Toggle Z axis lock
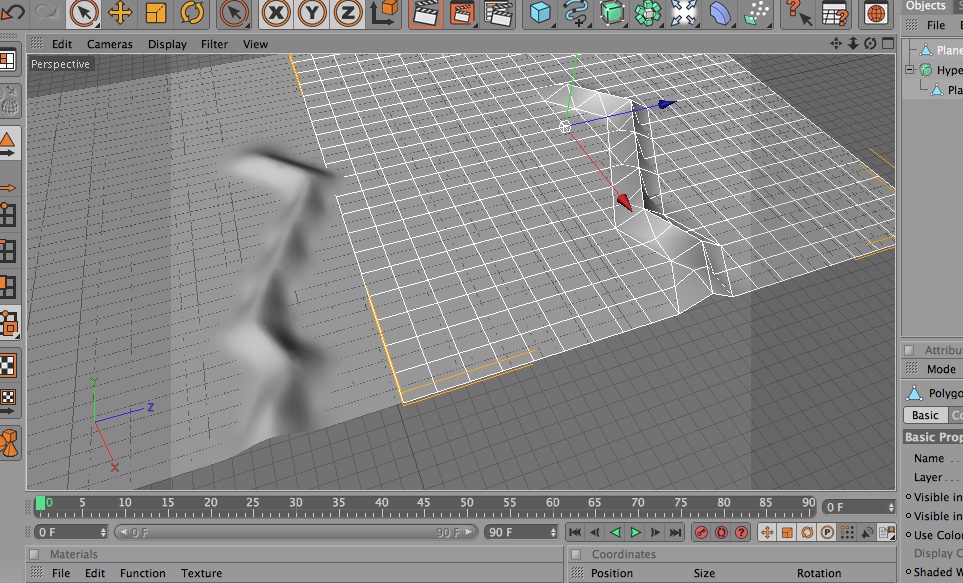 (348, 13)
